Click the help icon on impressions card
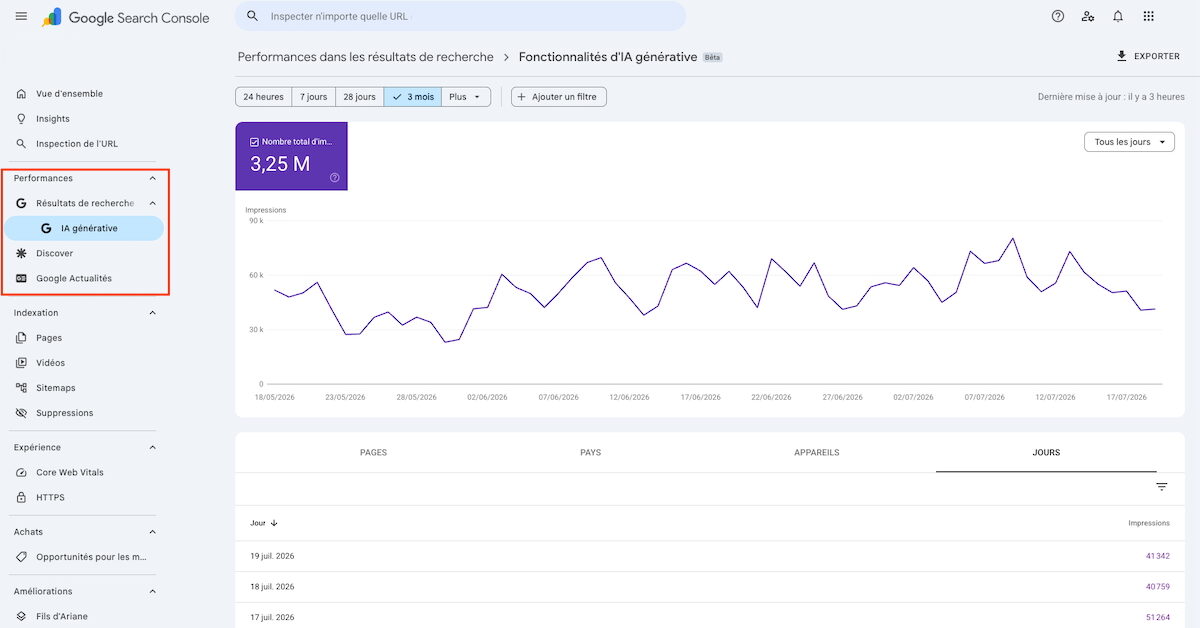The width and height of the screenshot is (1200, 628). click(x=335, y=178)
